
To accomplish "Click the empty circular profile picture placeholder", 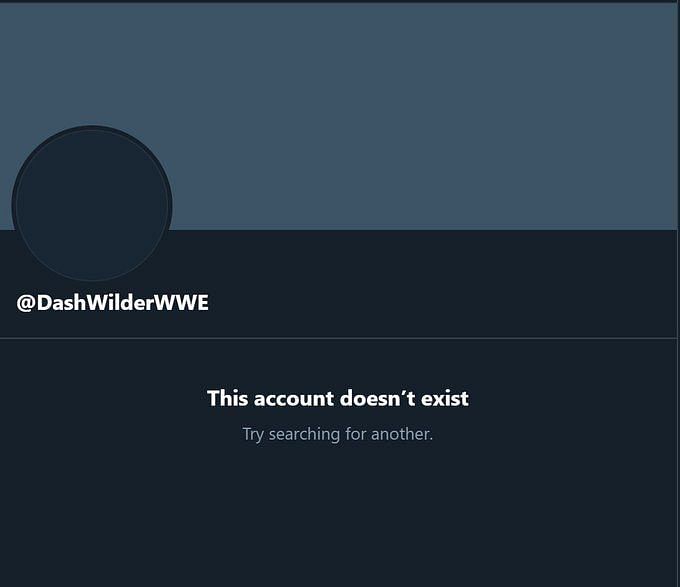I will pyautogui.click(x=92, y=204).
